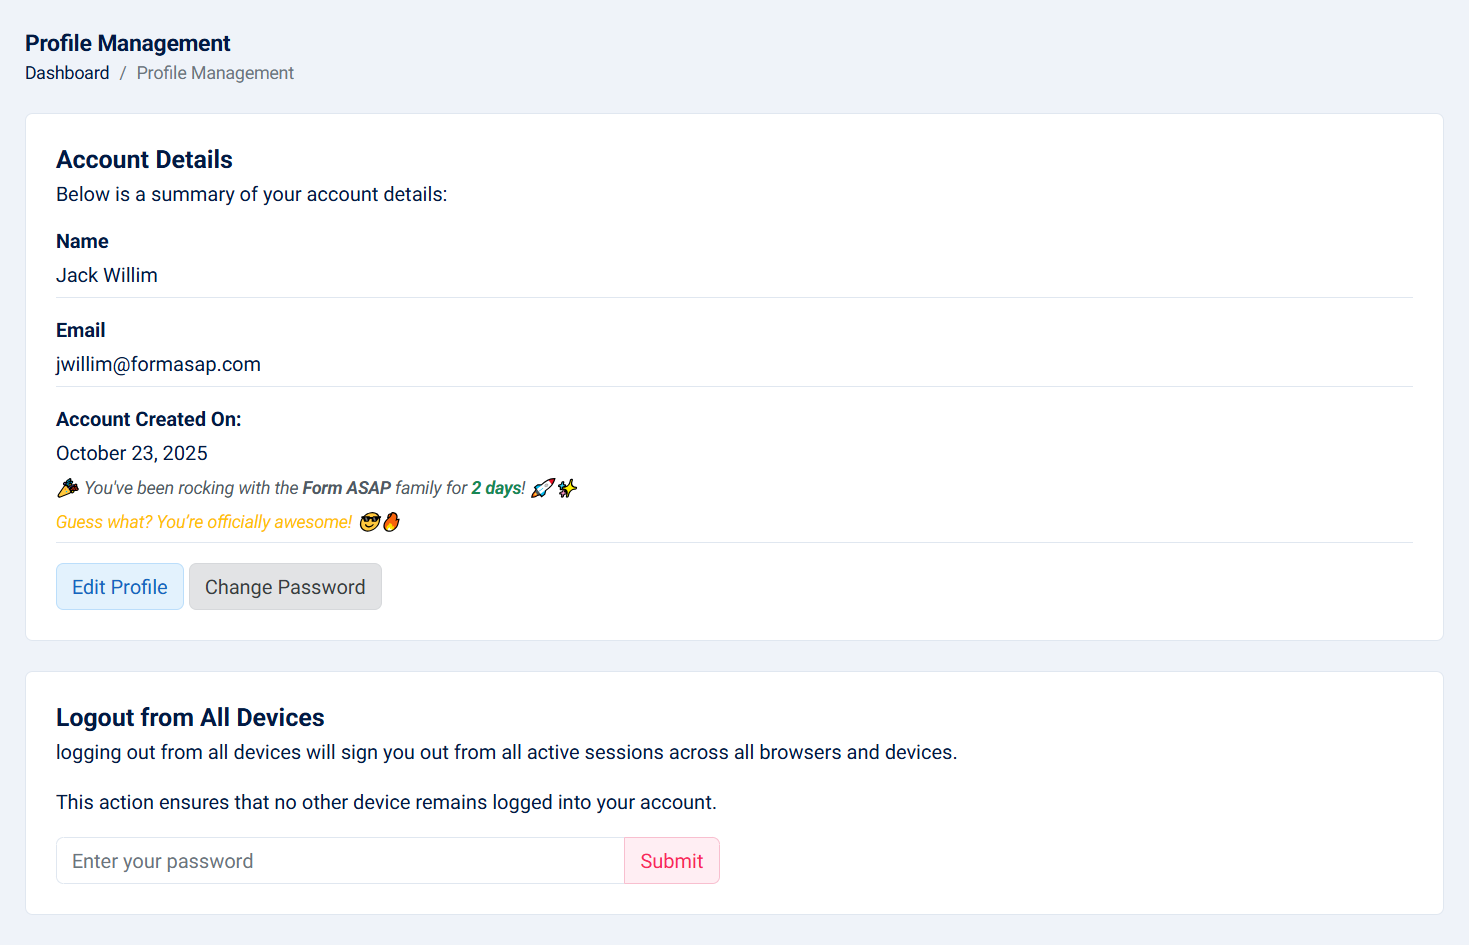Click the party popper emoji icon
The width and height of the screenshot is (1469, 945).
67,488
